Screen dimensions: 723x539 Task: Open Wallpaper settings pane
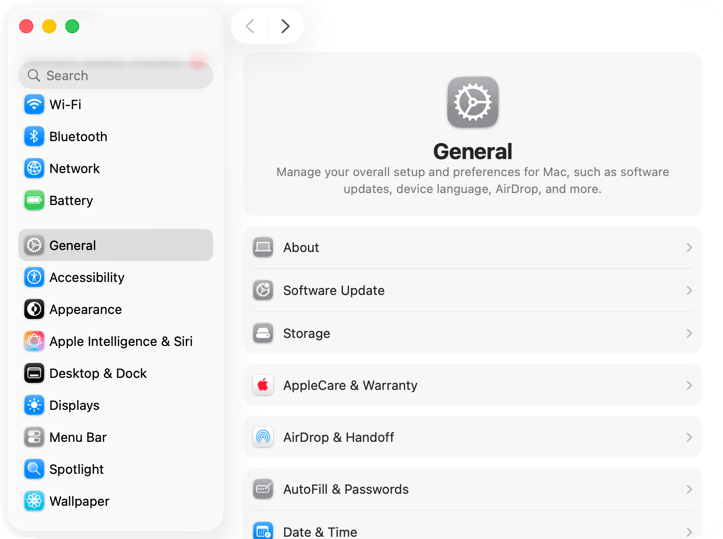pyautogui.click(x=115, y=501)
